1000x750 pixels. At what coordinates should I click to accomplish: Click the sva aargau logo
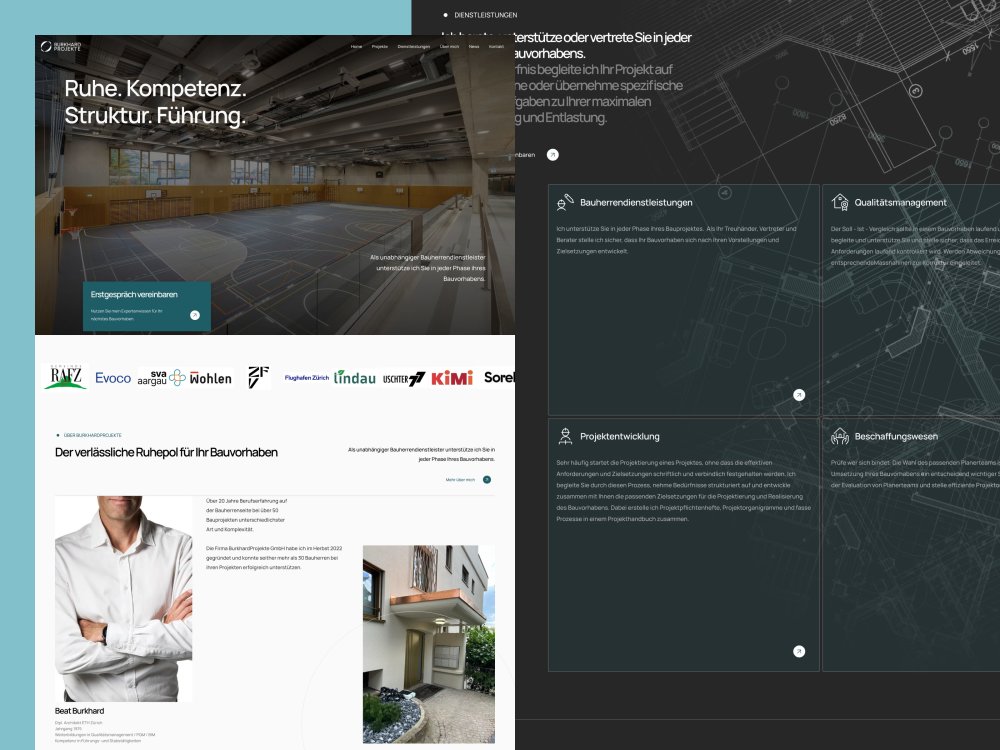click(161, 378)
